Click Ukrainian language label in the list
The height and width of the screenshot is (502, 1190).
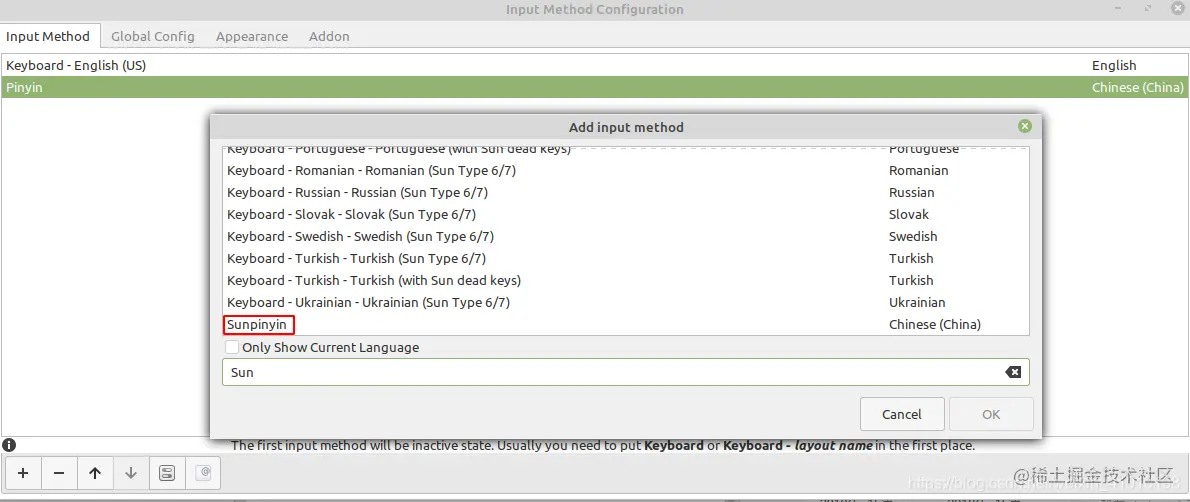click(x=917, y=302)
